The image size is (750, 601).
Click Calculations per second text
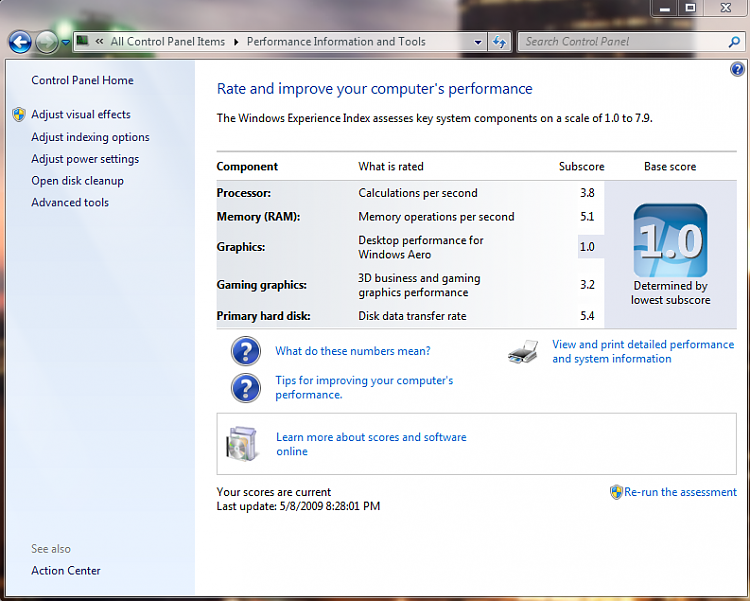[418, 193]
